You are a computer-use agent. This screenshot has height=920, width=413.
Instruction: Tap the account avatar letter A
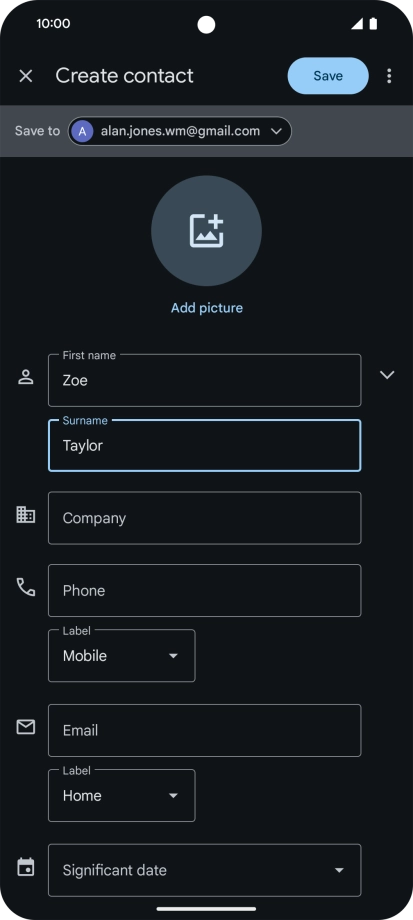pos(82,131)
